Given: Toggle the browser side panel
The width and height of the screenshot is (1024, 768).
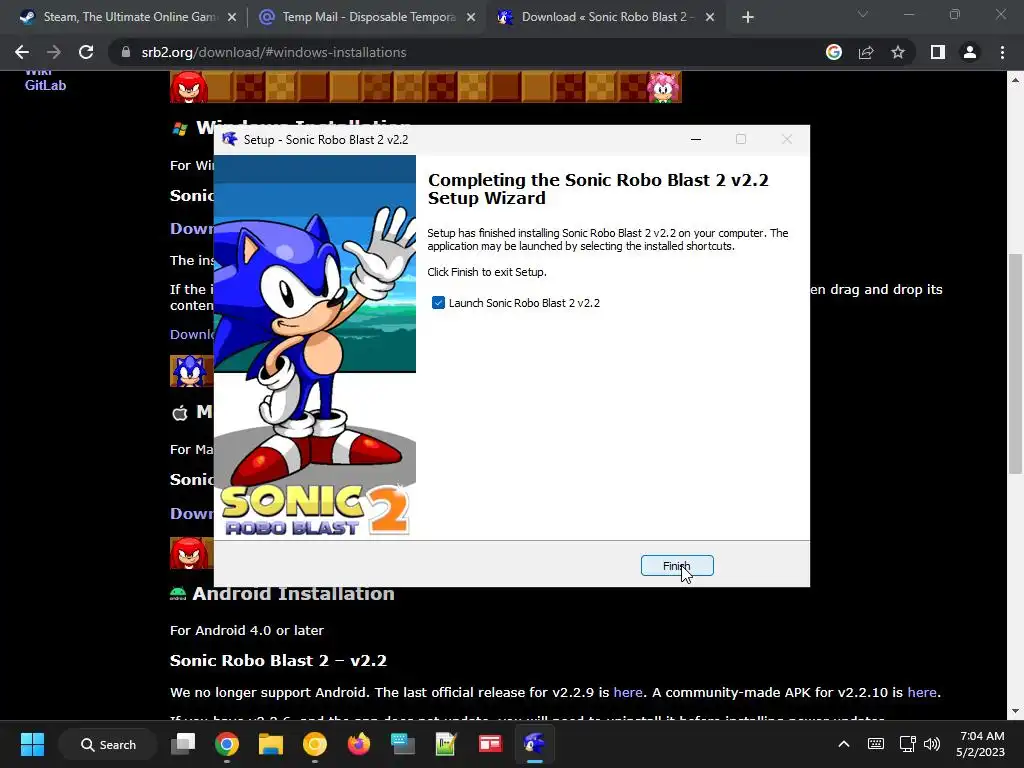Looking at the screenshot, I should click(938, 52).
